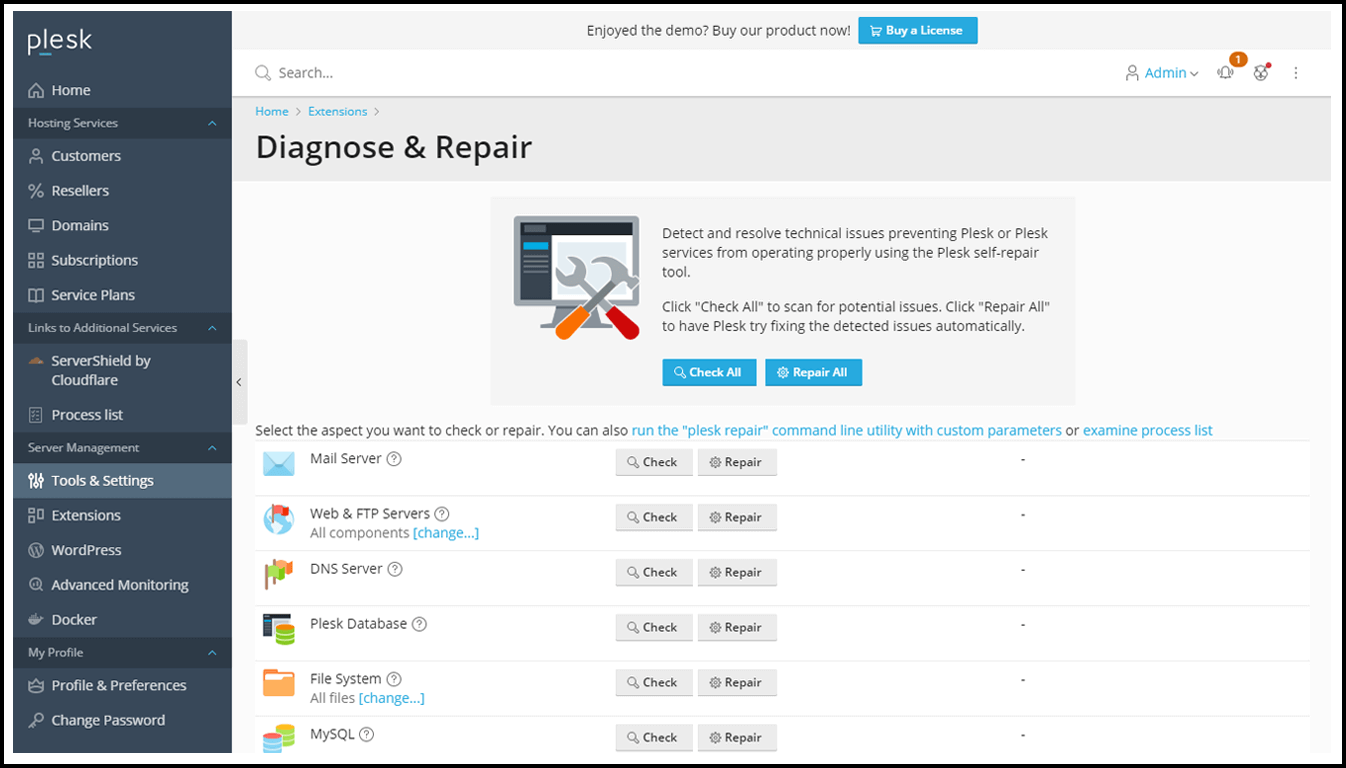Click the DNS Server flags icon

(278, 574)
